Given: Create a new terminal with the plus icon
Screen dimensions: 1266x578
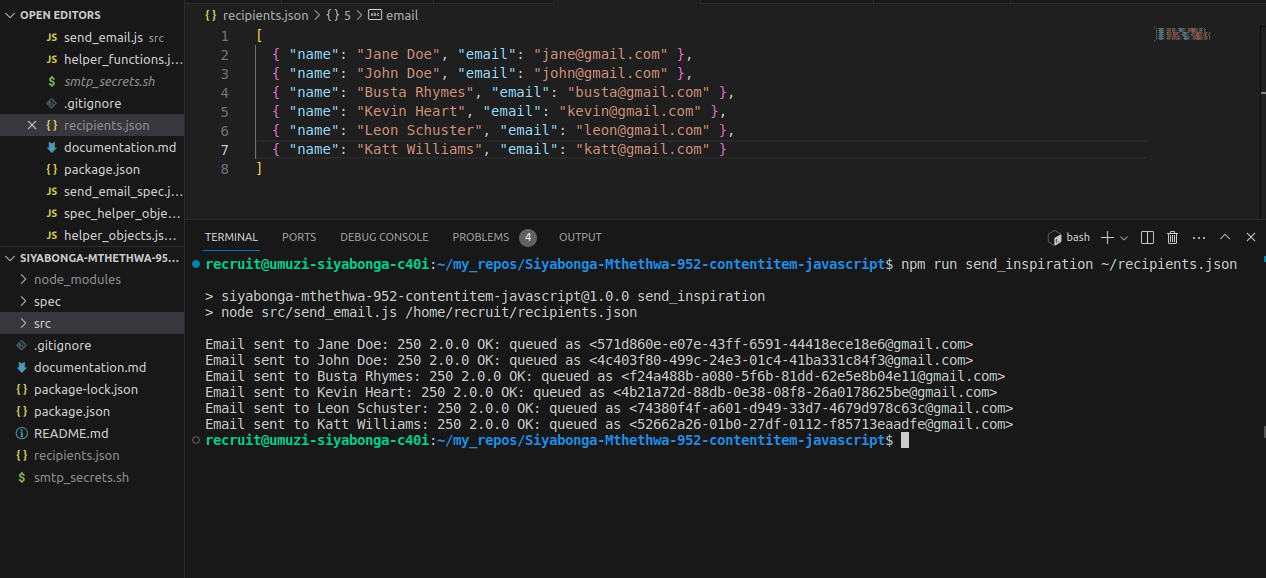Looking at the screenshot, I should pyautogui.click(x=1107, y=237).
